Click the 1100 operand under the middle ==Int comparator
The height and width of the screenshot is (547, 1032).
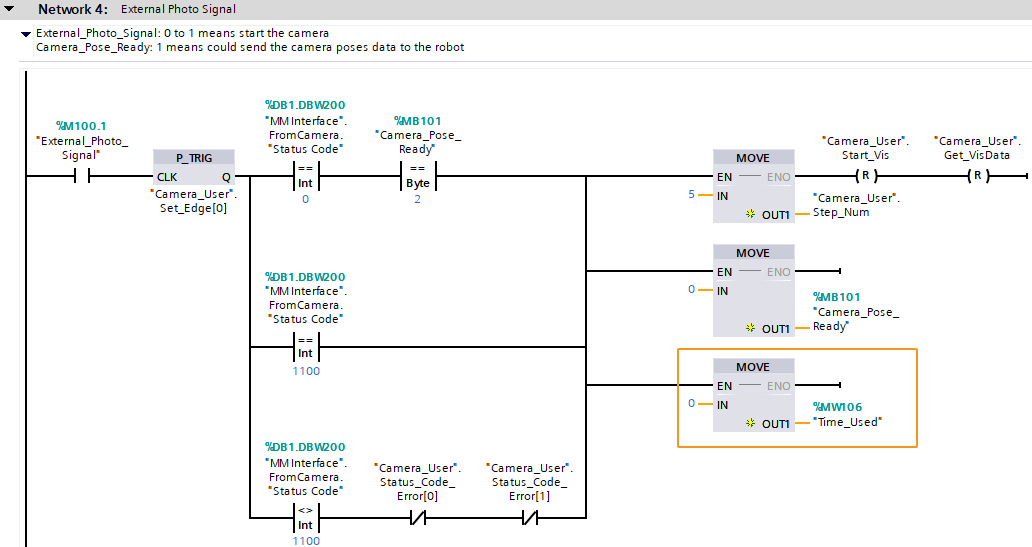click(x=306, y=371)
